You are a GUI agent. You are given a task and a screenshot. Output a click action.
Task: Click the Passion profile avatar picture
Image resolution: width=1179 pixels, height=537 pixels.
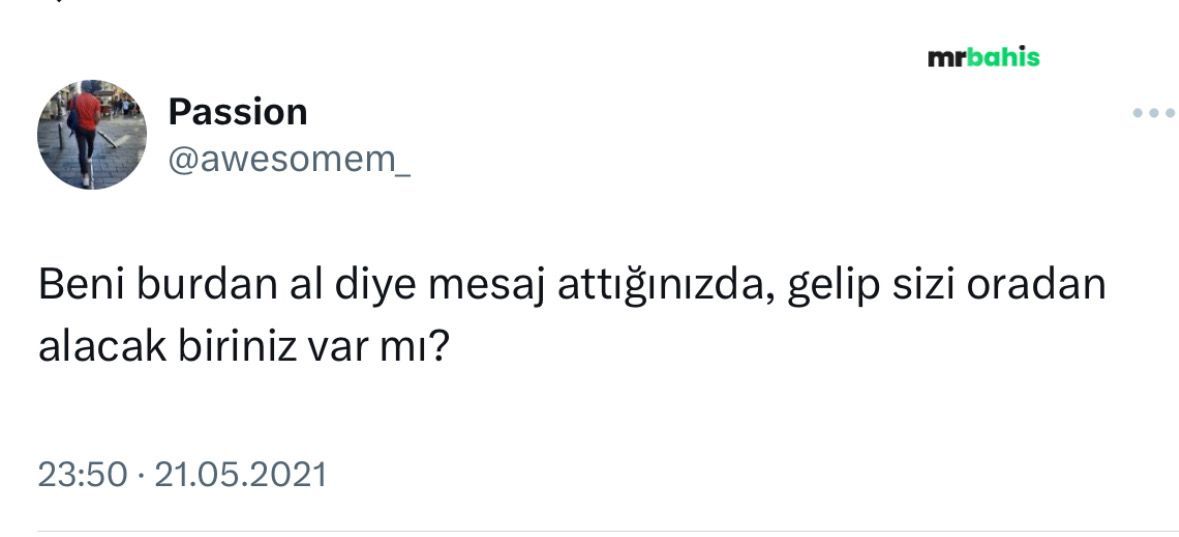tap(92, 134)
